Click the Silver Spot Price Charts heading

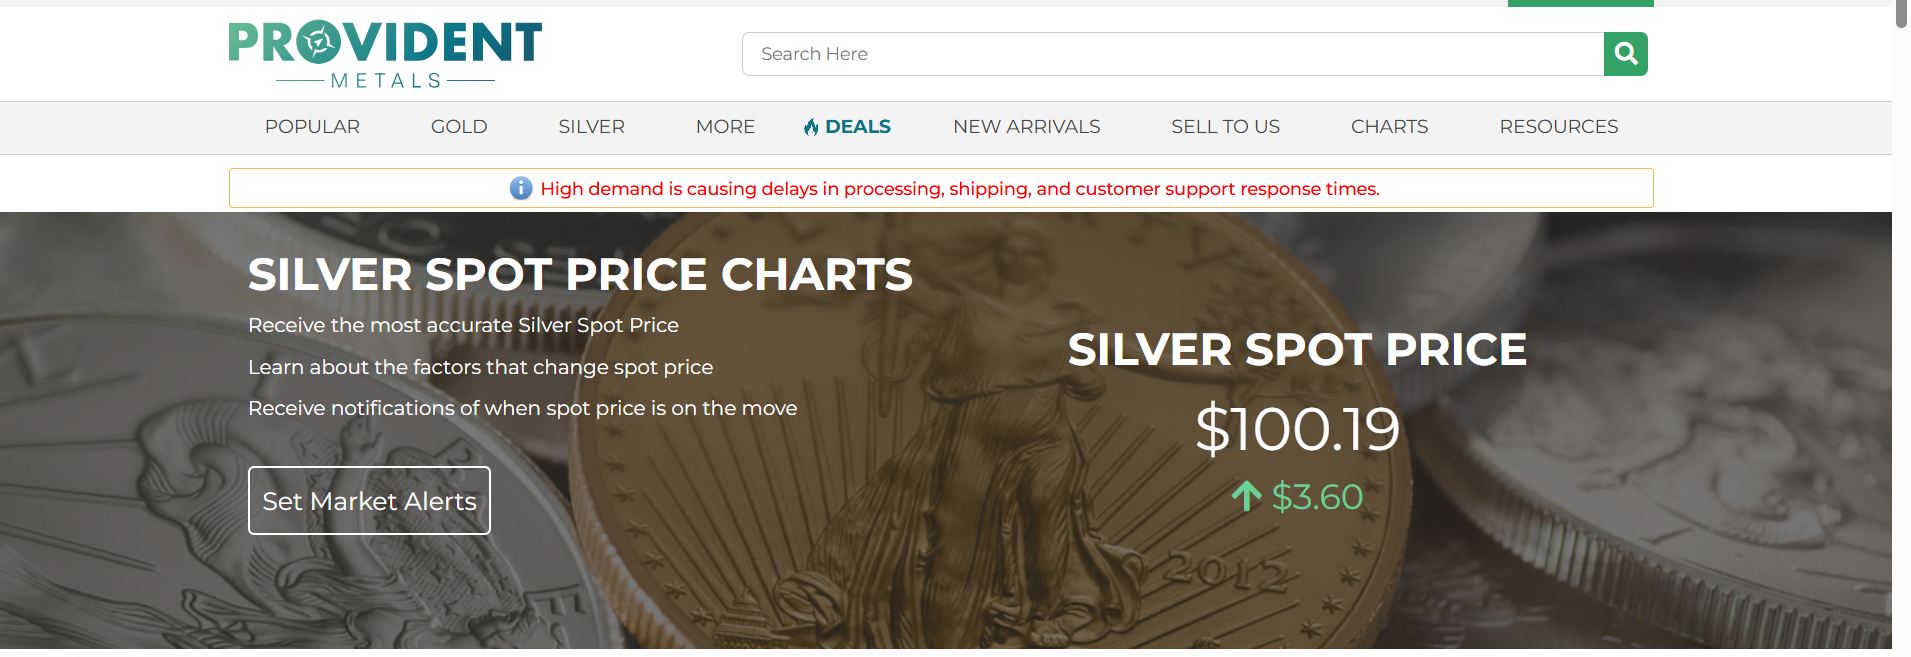[x=580, y=274]
